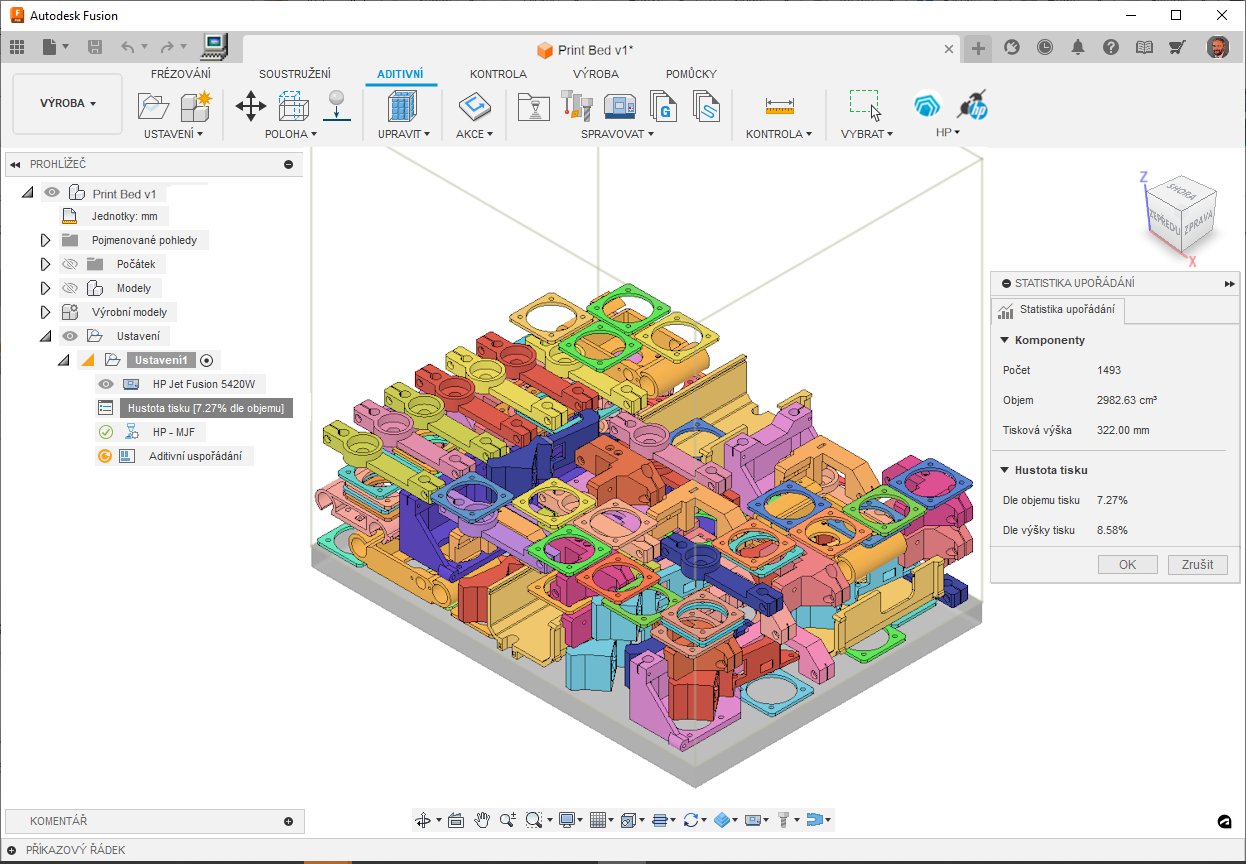
Task: Click the measure ruler icon above KONTROLA
Action: pyautogui.click(x=778, y=105)
